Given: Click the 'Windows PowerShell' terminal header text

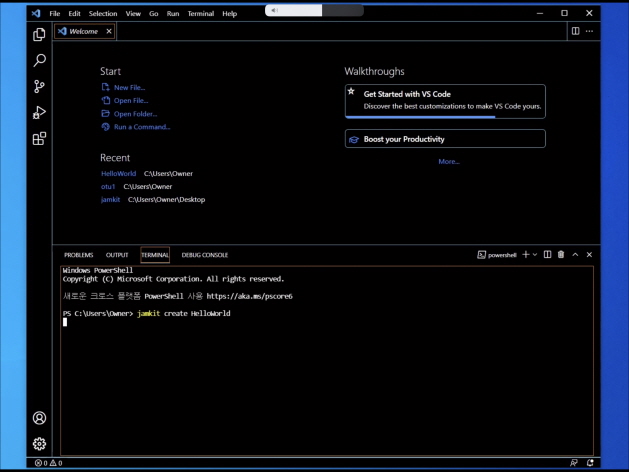Looking at the screenshot, I should click(97, 270).
